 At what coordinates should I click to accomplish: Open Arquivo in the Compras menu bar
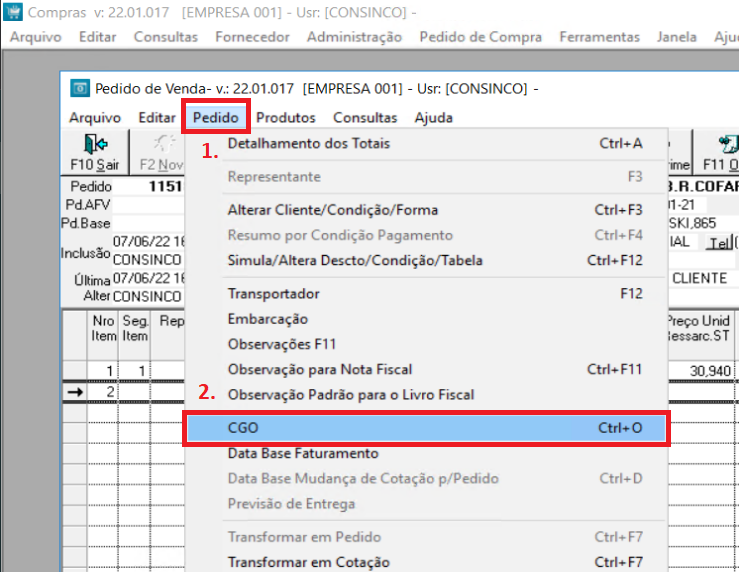(x=36, y=37)
